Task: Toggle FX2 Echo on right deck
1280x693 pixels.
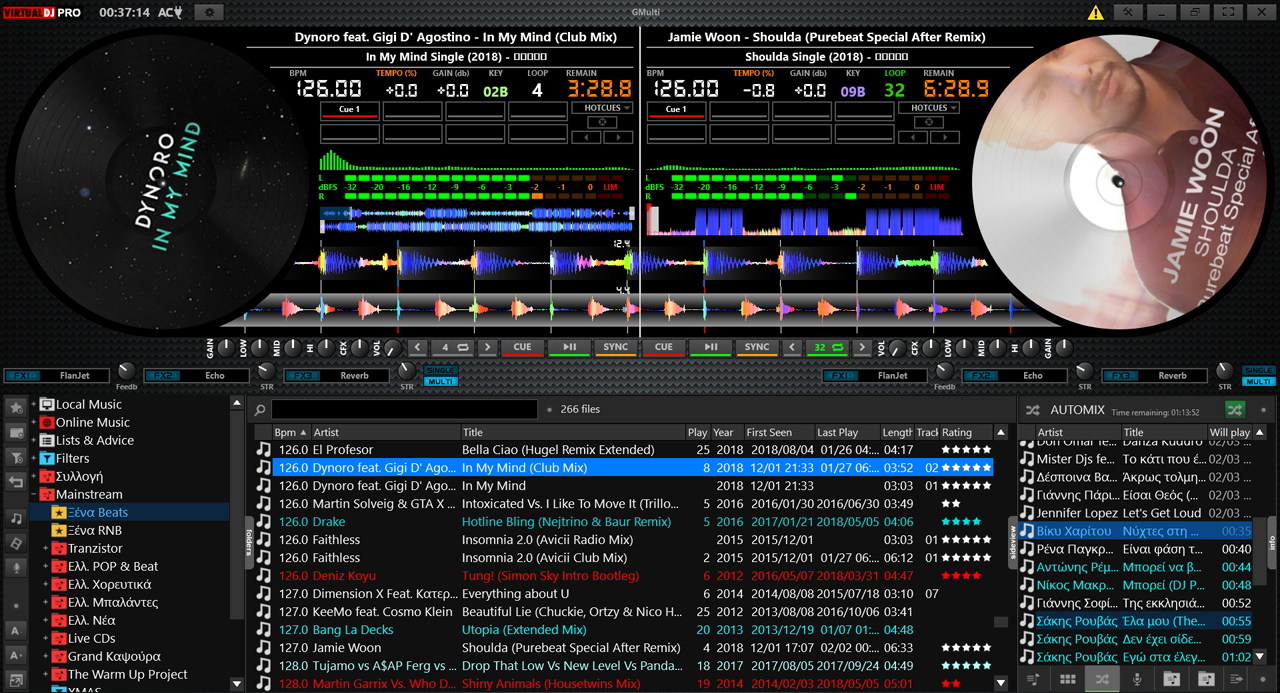Action: click(x=1017, y=376)
